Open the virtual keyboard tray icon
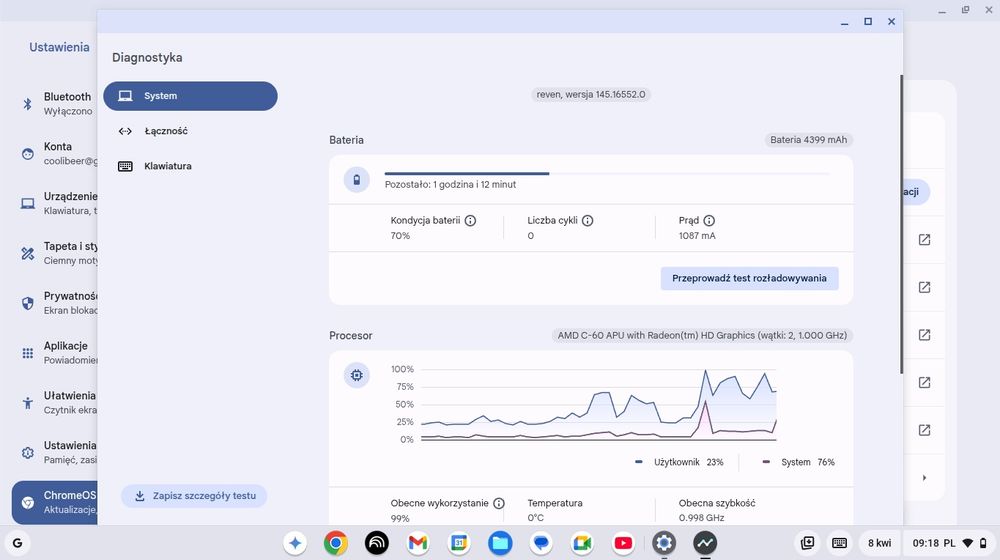Screen dimensions: 1000x560 [840, 543]
